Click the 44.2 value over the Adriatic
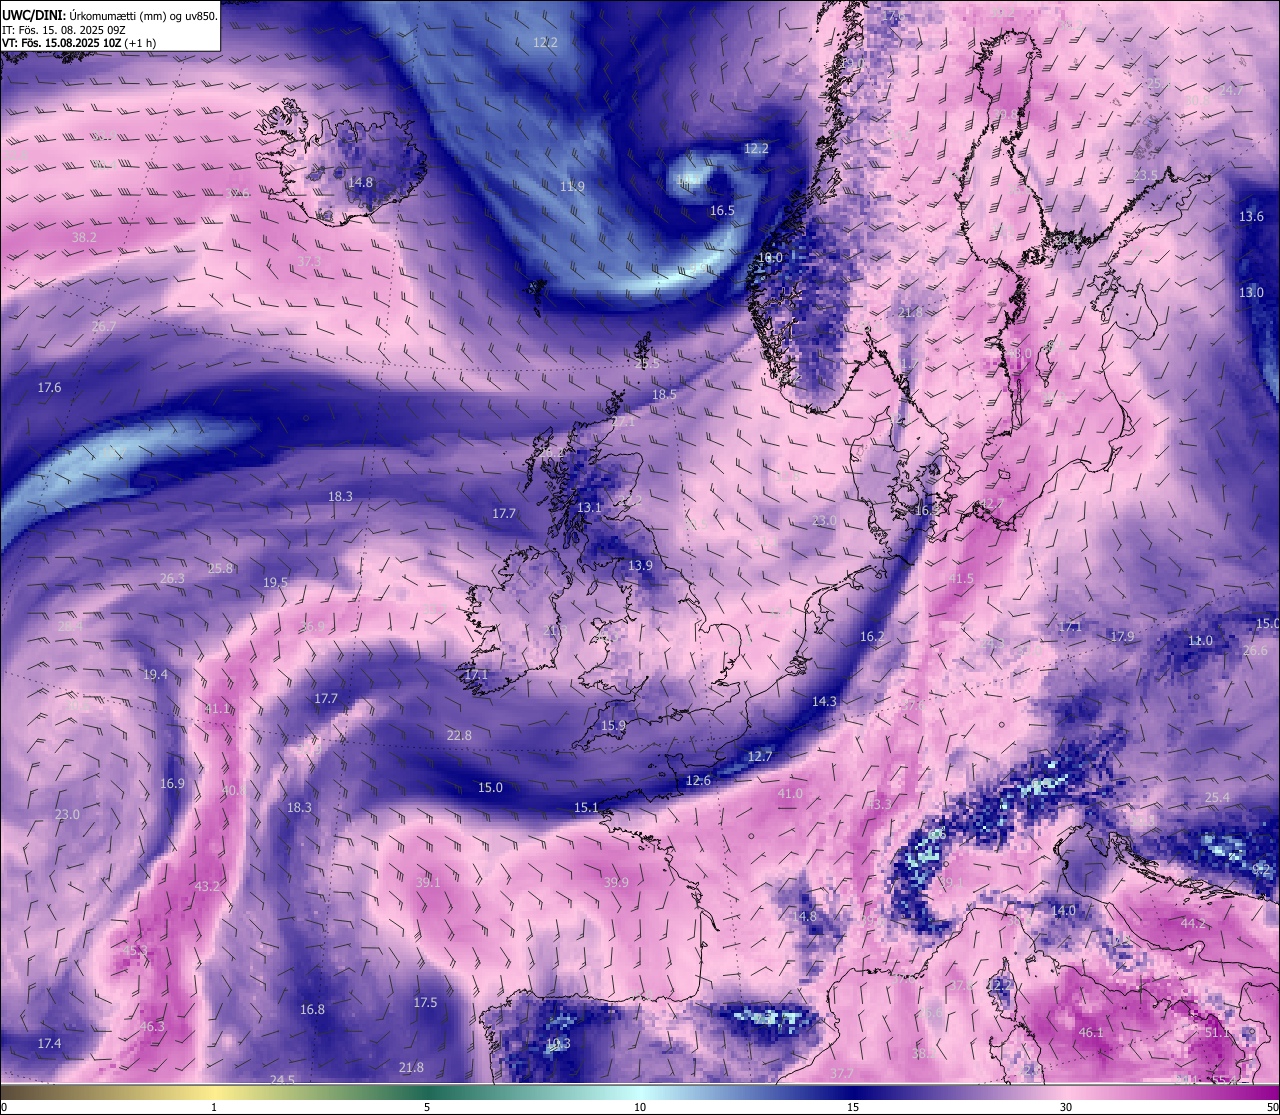Screen dimensions: 1280x1115 click(x=1193, y=923)
